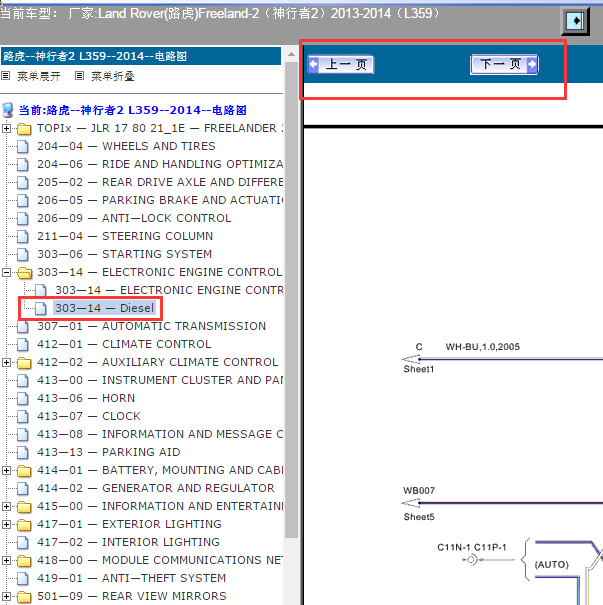Expand the 418-00 Module Communications Network folder
Viewport: 603px width, 605px height.
coord(6,561)
